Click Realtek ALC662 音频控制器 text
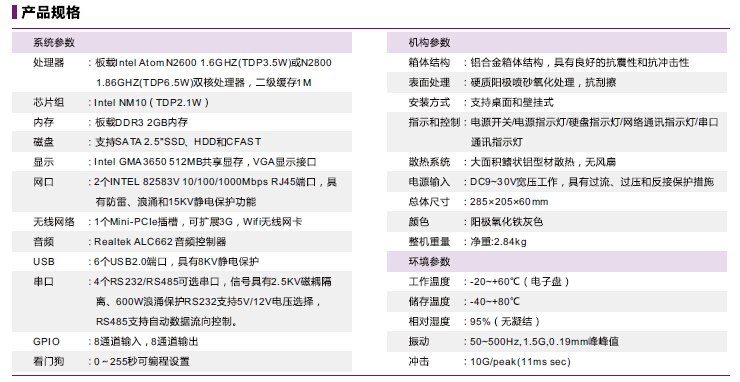740x382 pixels. 160,242
